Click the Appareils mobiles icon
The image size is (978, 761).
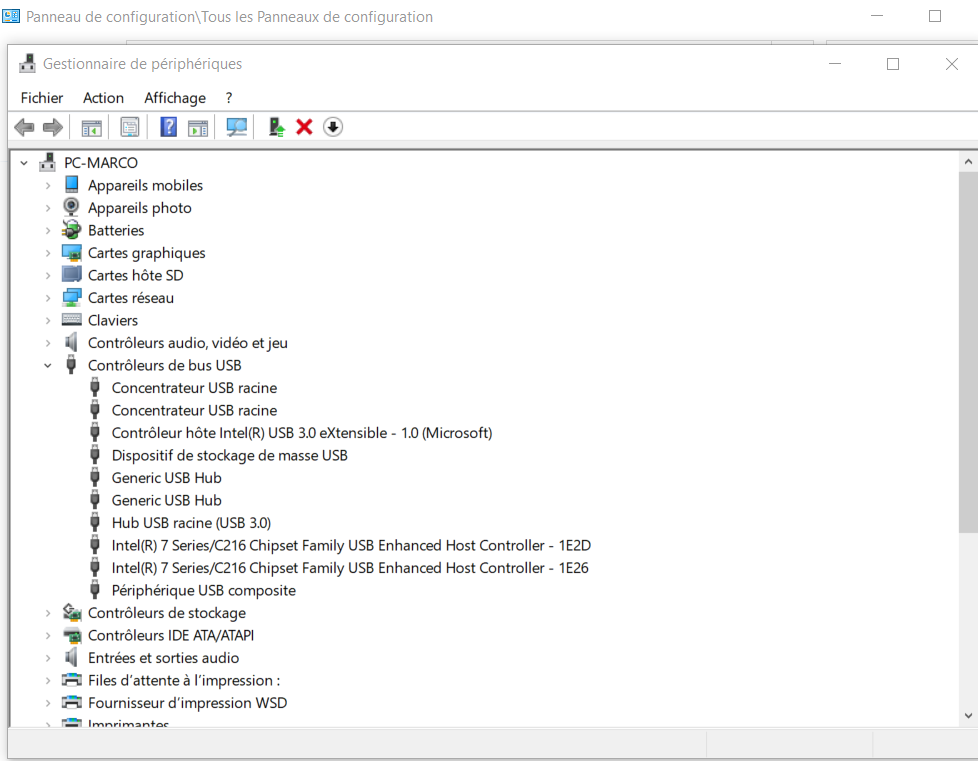point(72,185)
